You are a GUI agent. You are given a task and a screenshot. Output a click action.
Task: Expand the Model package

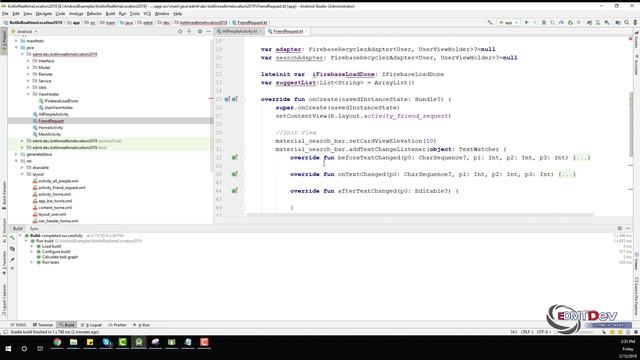coord(29,67)
